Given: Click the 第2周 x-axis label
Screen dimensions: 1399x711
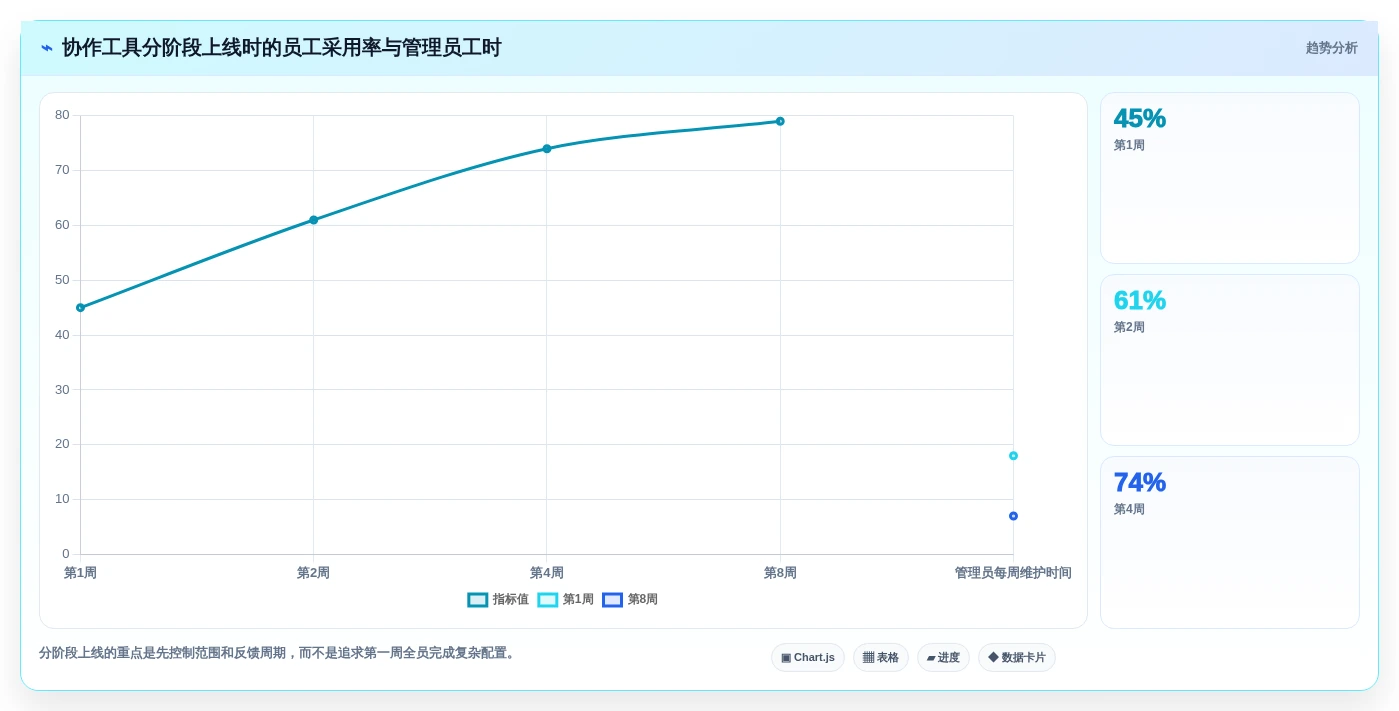Looking at the screenshot, I should tap(313, 573).
